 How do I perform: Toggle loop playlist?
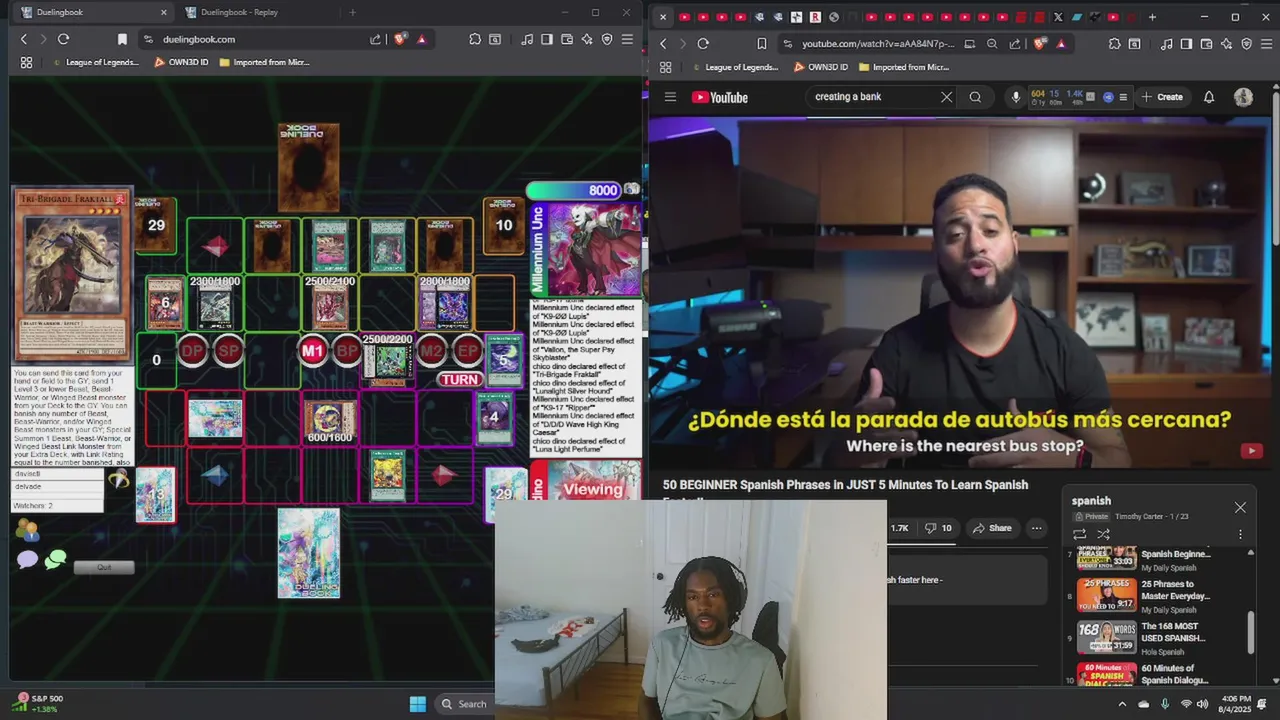(x=1079, y=534)
